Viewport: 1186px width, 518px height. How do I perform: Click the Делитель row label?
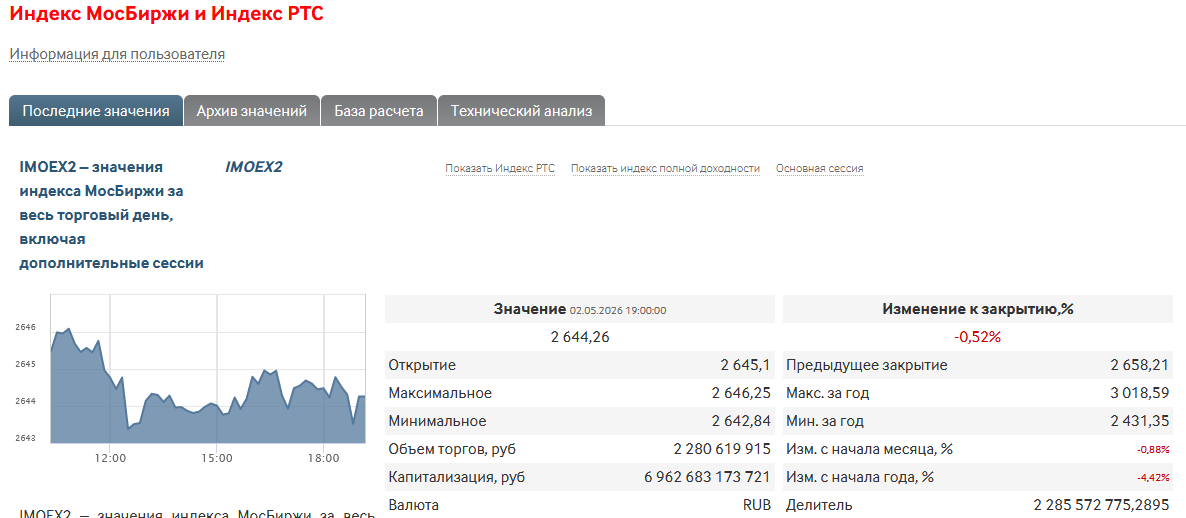click(x=819, y=504)
